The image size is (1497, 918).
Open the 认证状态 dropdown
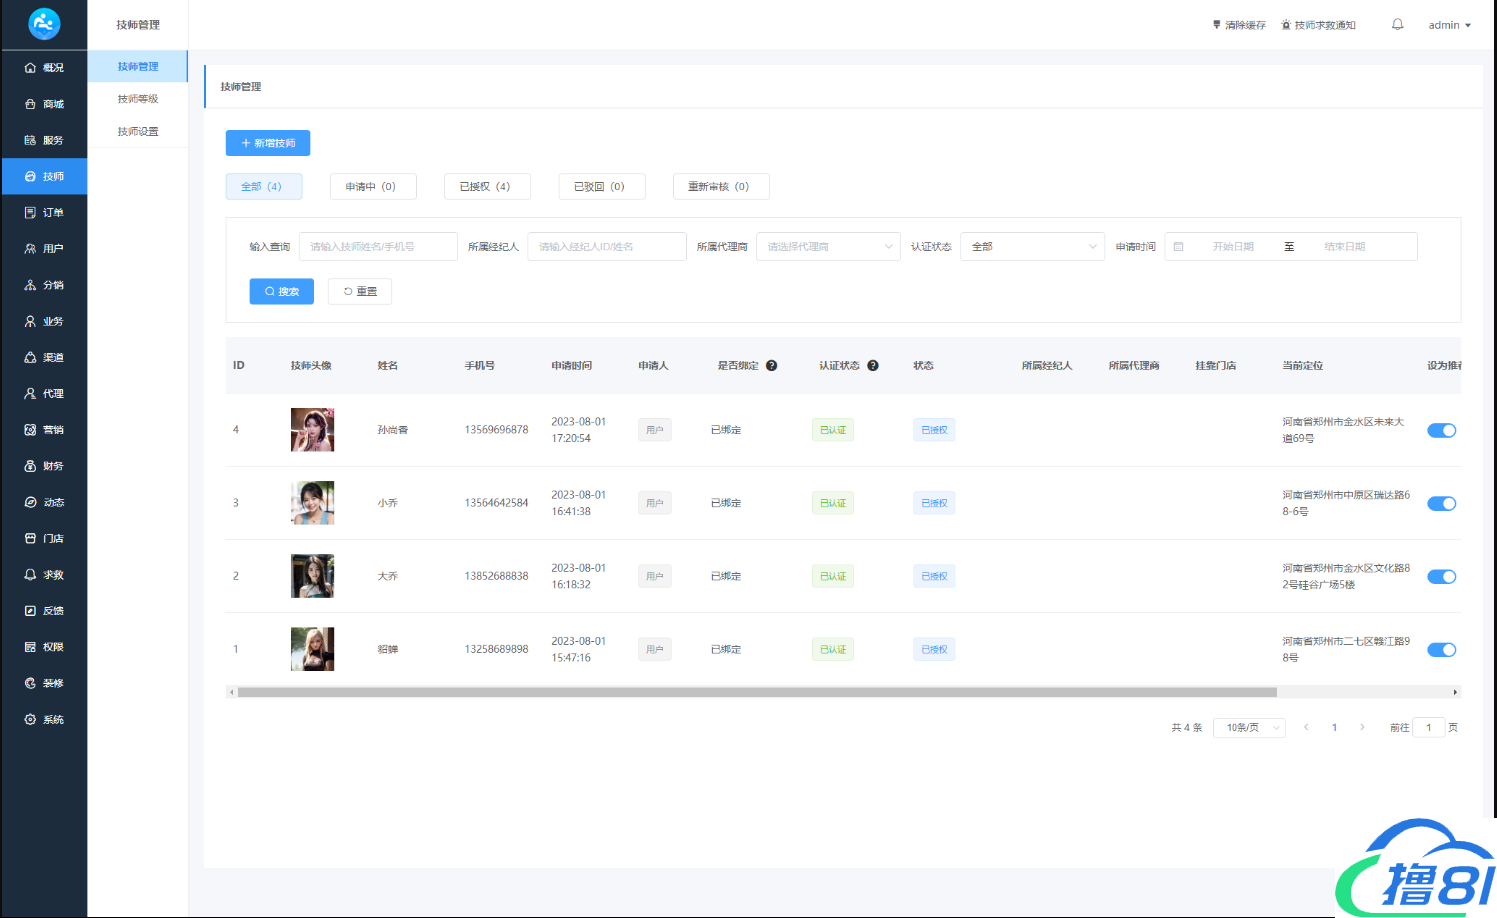(x=1032, y=247)
